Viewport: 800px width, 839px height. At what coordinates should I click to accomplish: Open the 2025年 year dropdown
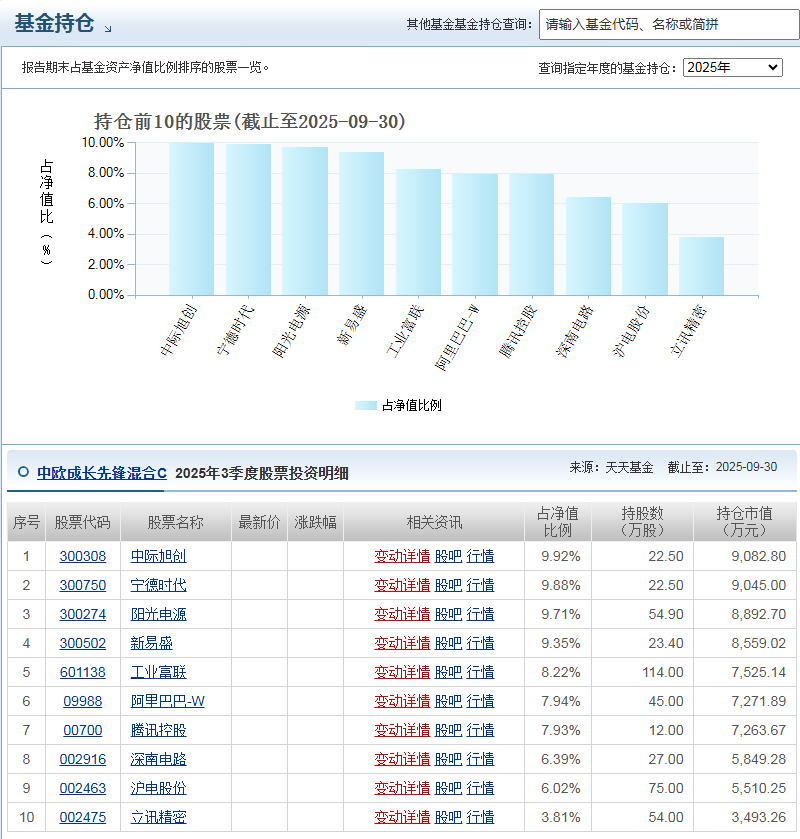pyautogui.click(x=733, y=67)
